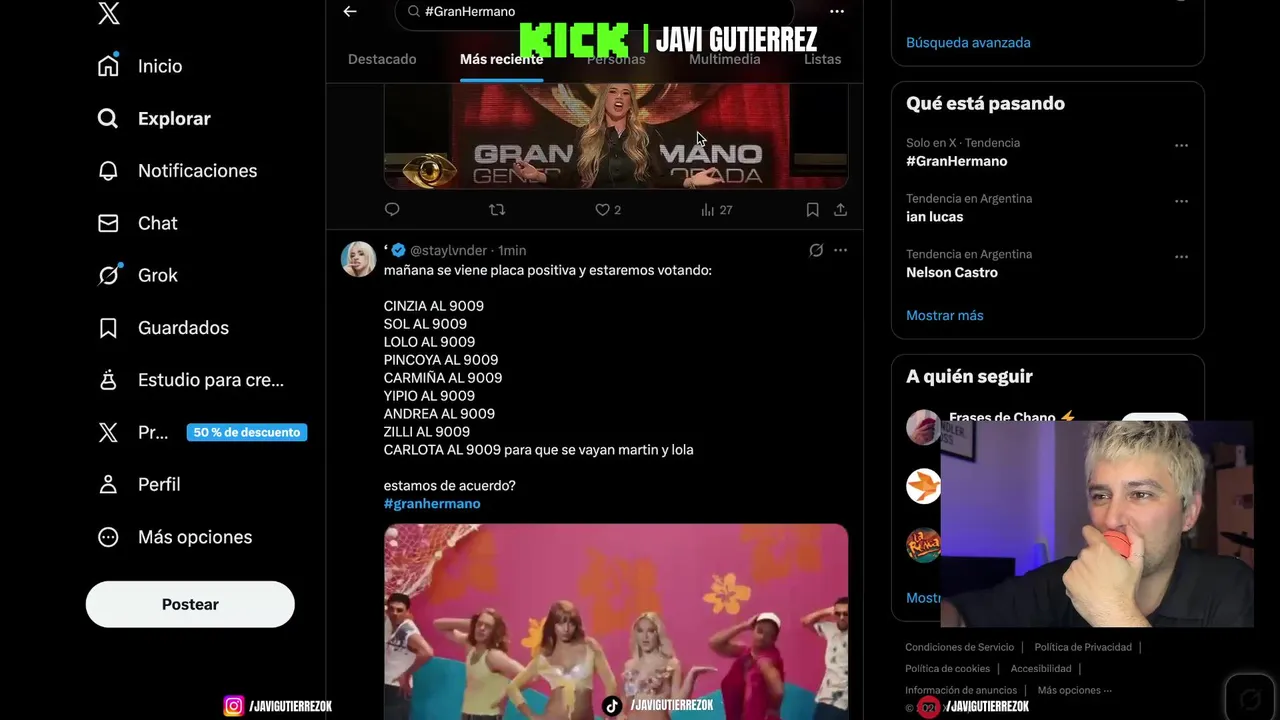Click Frases de Chano avatar
The image size is (1280, 720).
(922, 427)
